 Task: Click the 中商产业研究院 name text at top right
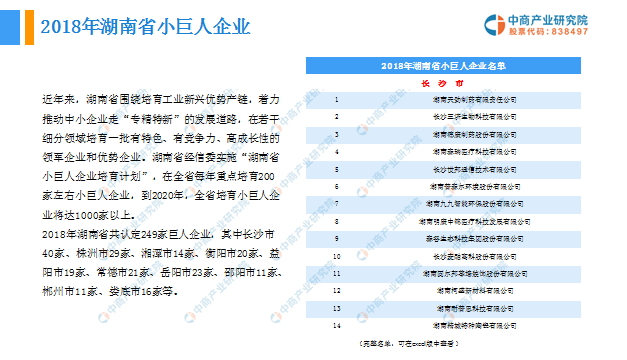(548, 20)
